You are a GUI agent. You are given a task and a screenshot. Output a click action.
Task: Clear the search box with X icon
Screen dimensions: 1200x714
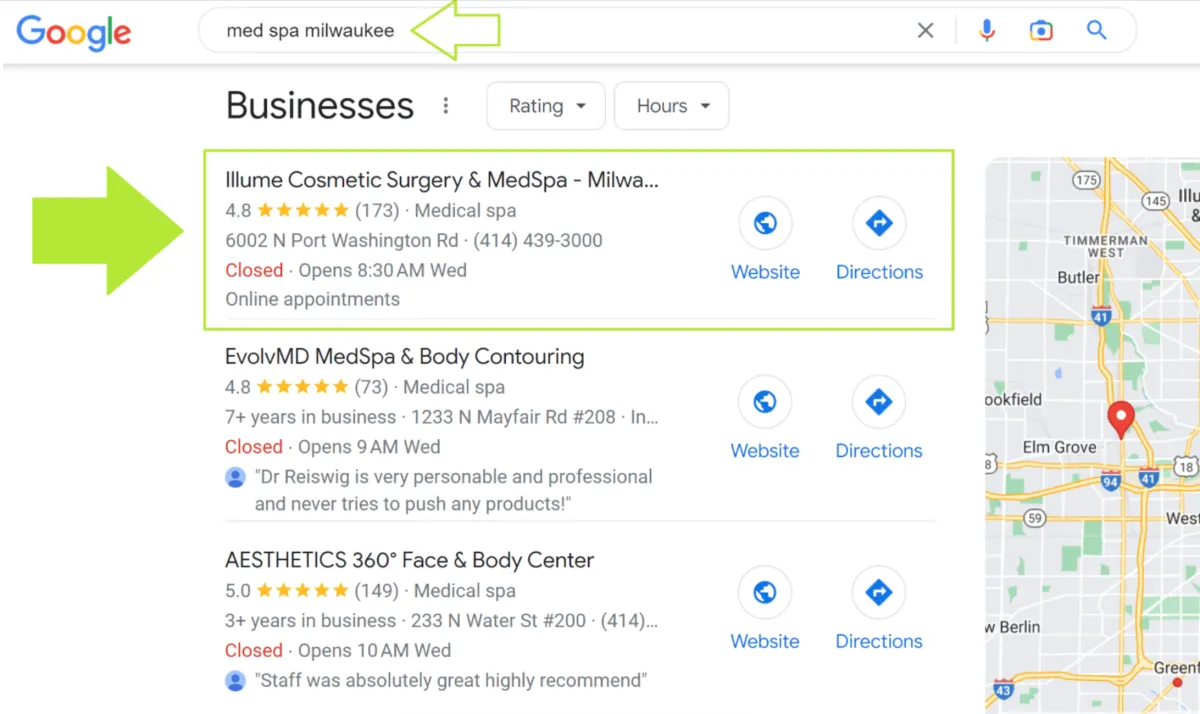click(926, 31)
